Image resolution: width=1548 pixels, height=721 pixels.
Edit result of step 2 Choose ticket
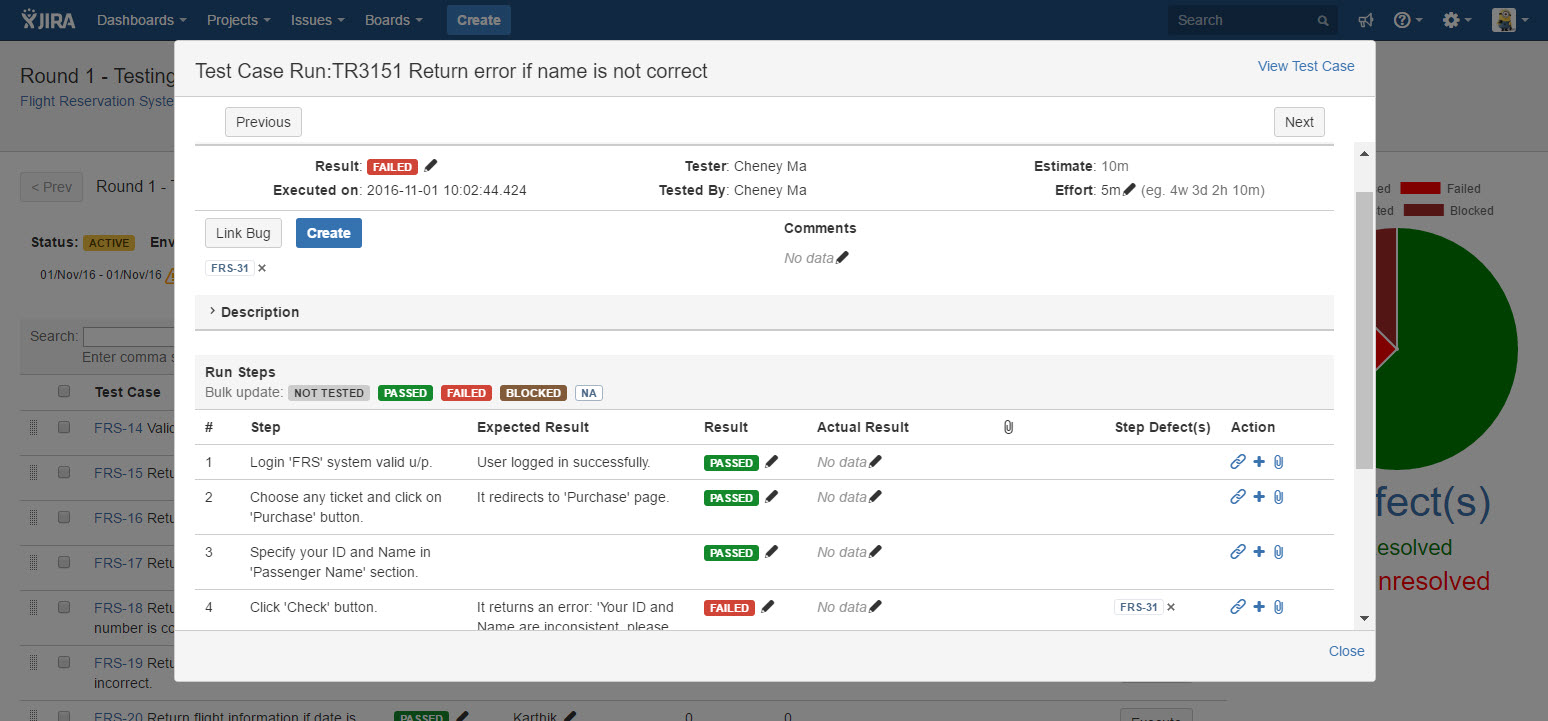771,497
